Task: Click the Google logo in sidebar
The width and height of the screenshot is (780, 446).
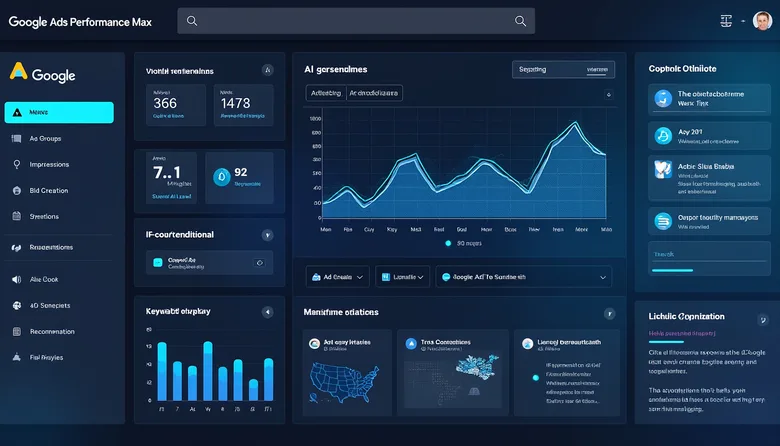Action: [x=43, y=74]
